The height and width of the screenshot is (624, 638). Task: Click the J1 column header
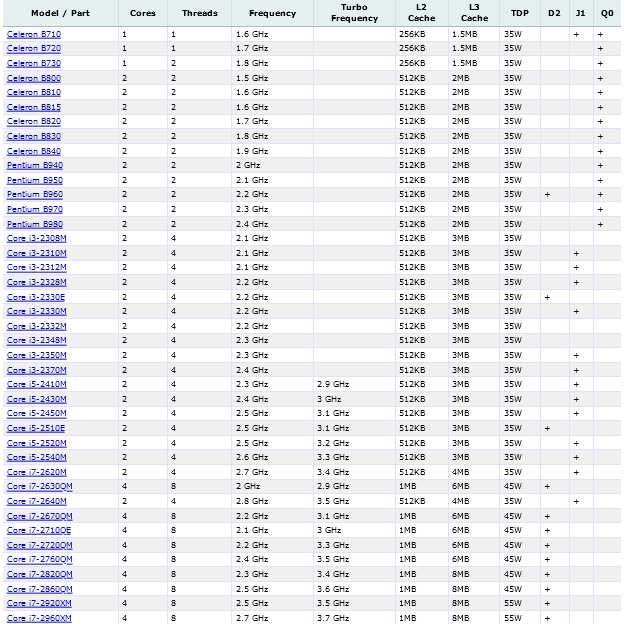pyautogui.click(x=581, y=13)
